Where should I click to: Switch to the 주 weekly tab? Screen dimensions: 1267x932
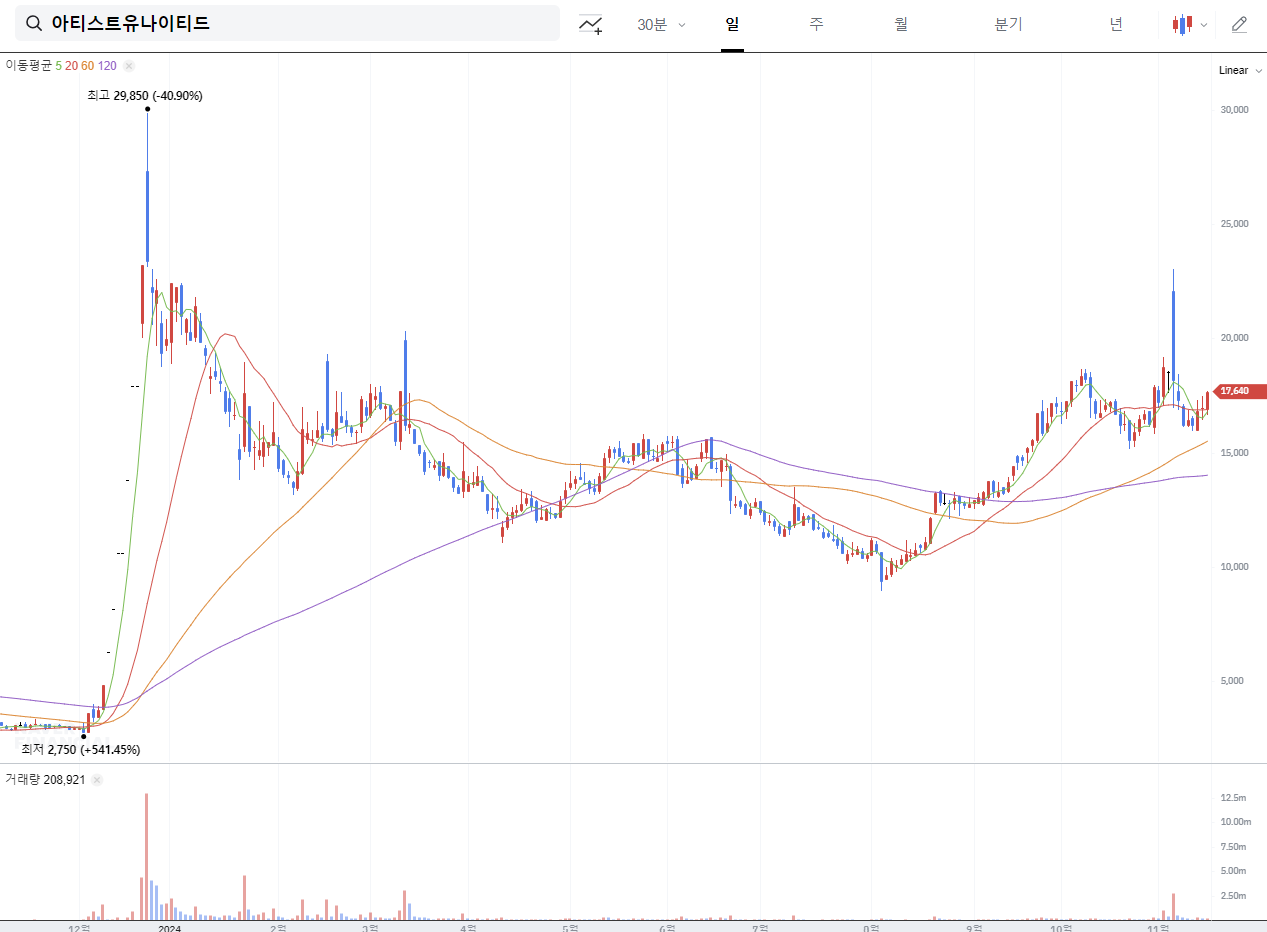(x=817, y=24)
